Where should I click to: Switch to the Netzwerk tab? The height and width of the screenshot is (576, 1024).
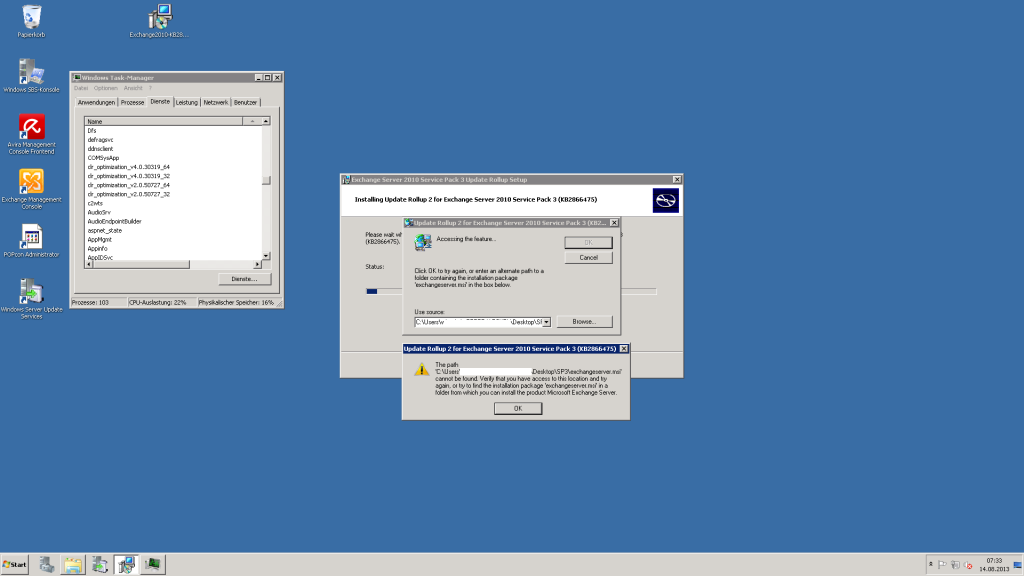coord(216,103)
